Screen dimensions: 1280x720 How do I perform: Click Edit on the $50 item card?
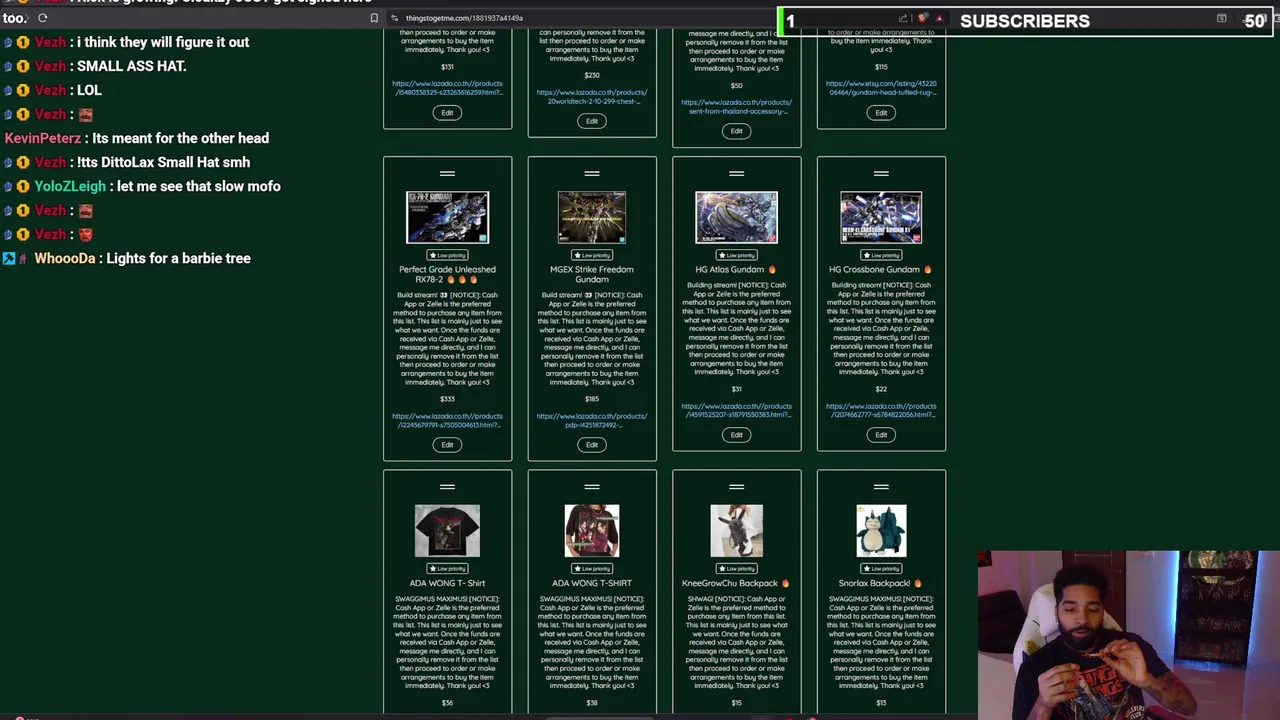736,131
